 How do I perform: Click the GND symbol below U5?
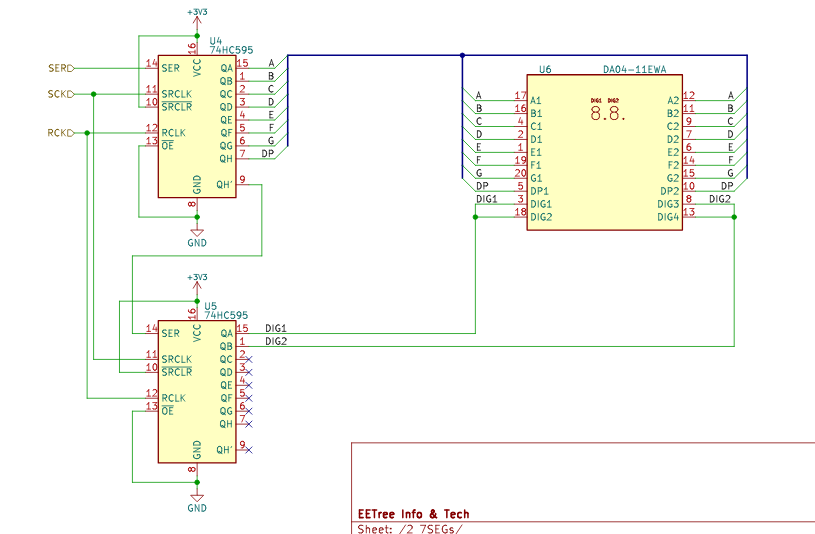[x=197, y=500]
